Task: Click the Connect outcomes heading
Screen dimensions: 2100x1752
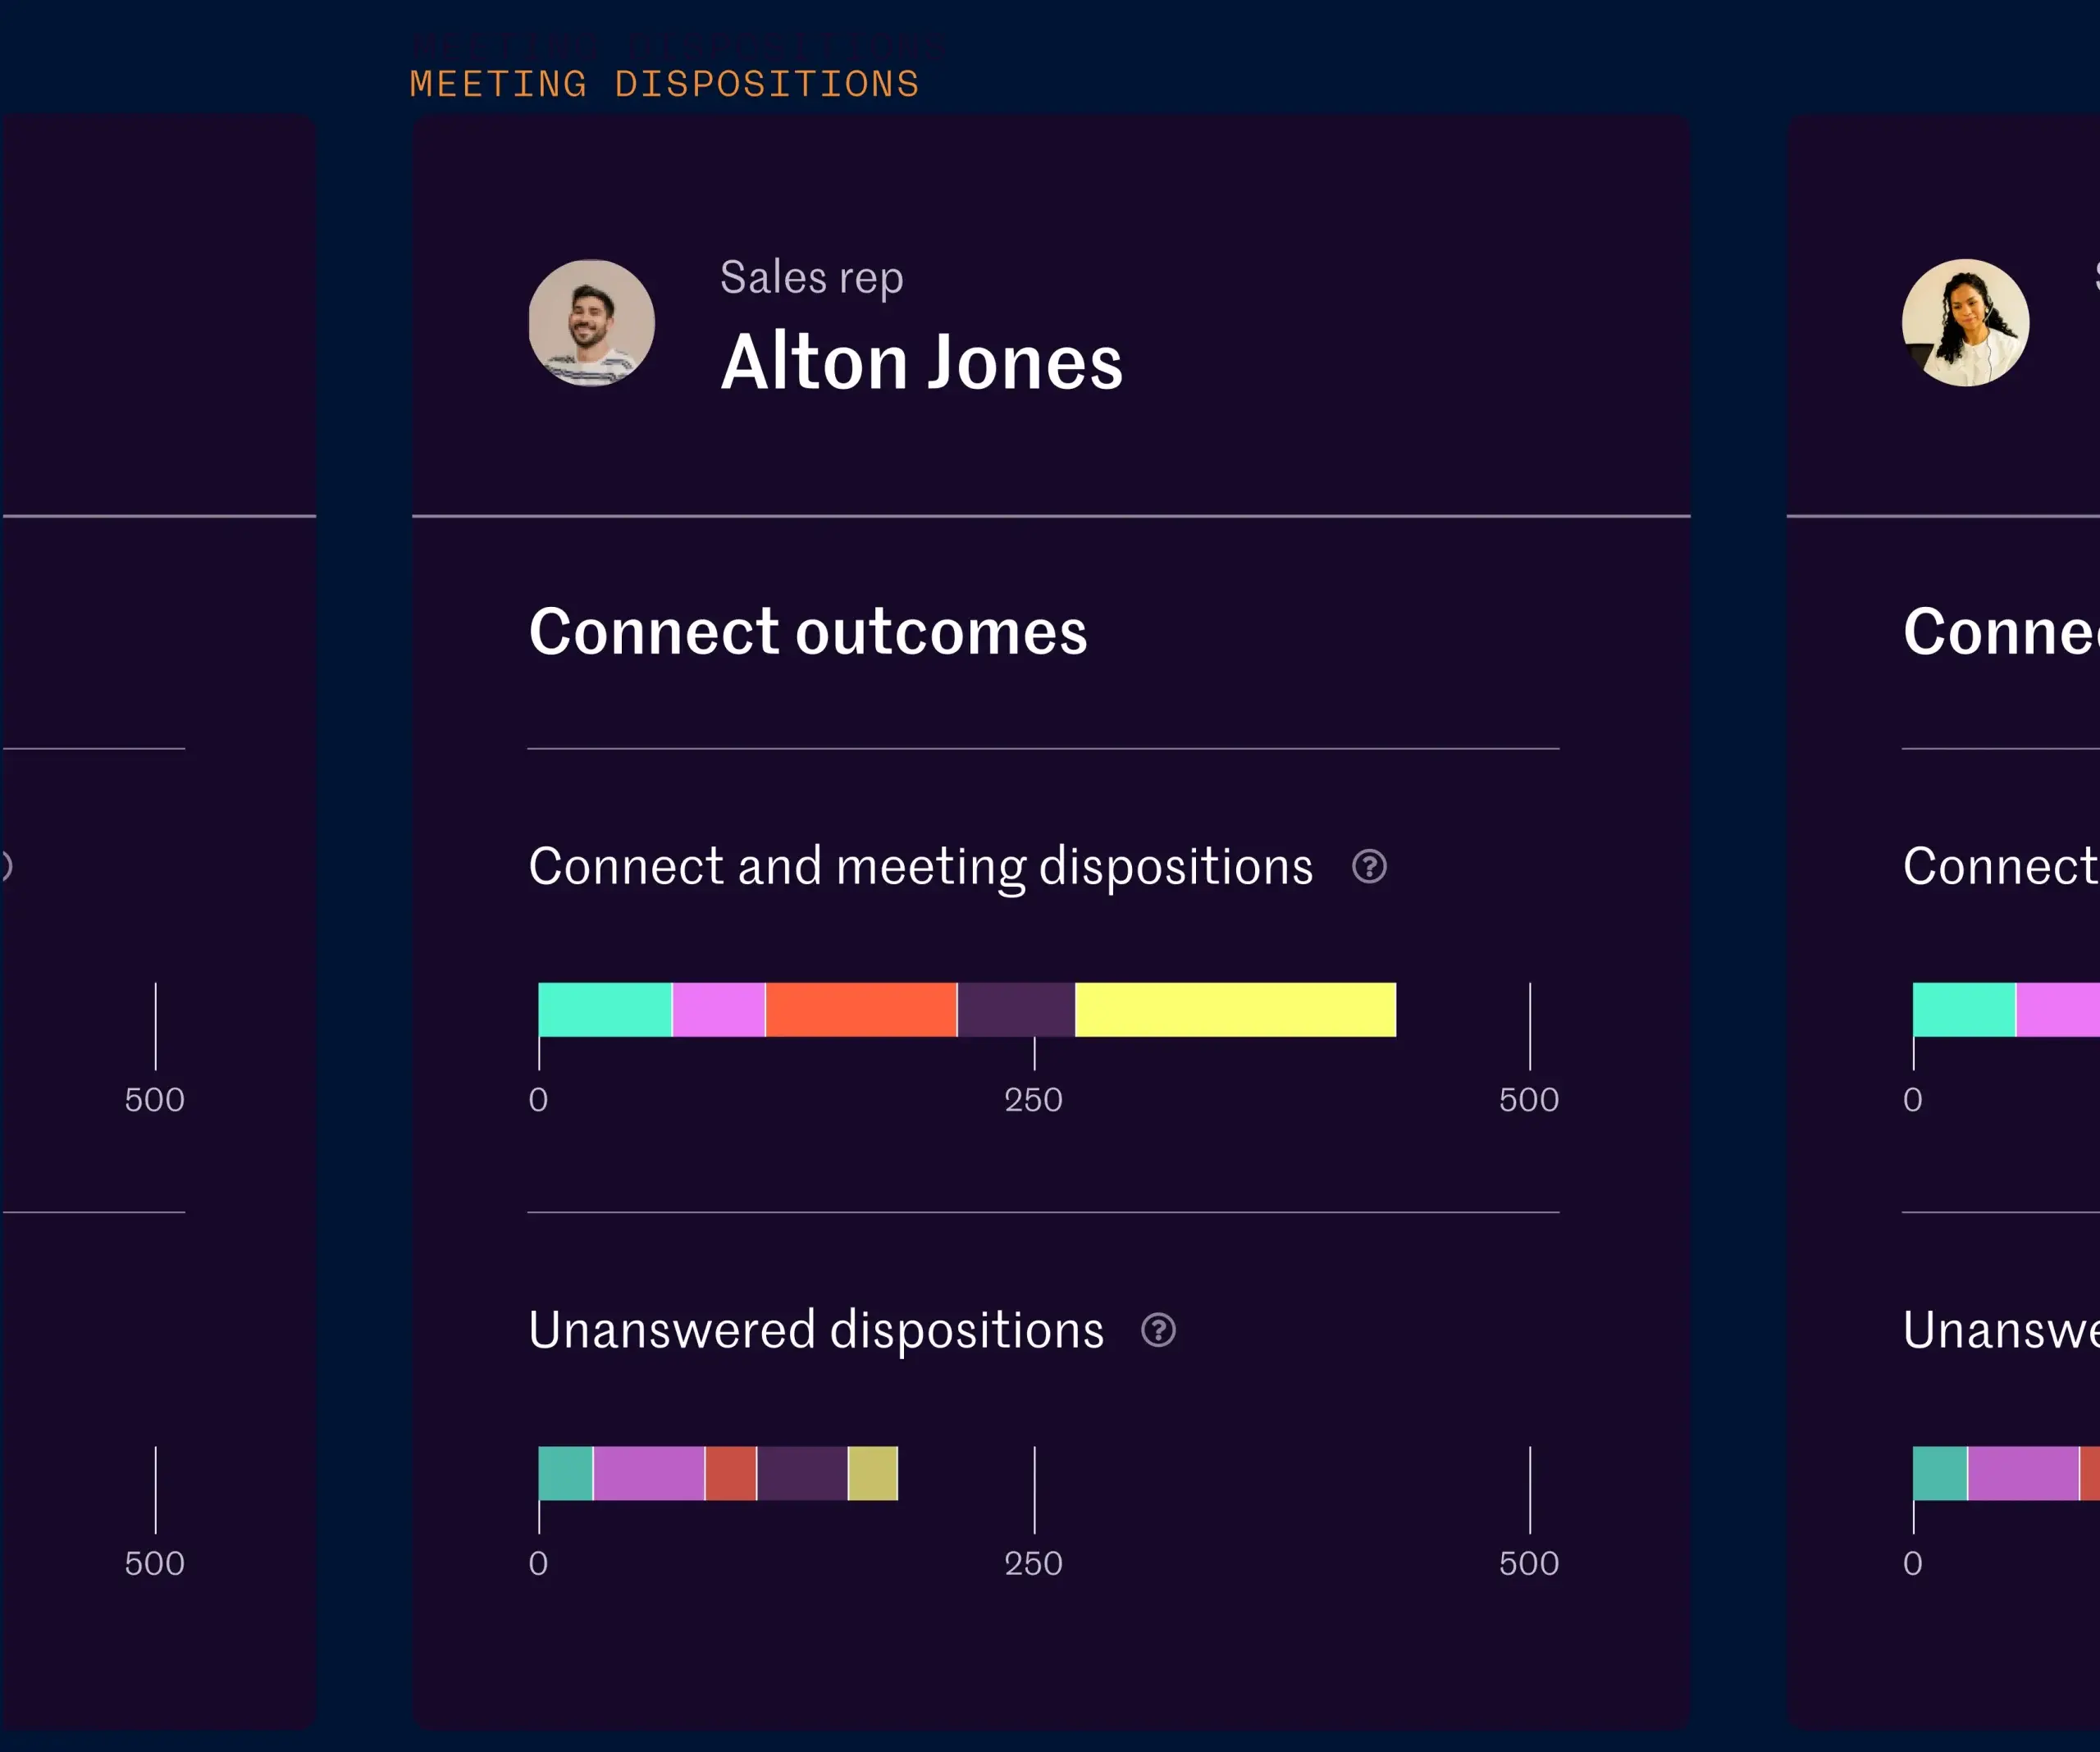Action: [x=808, y=632]
